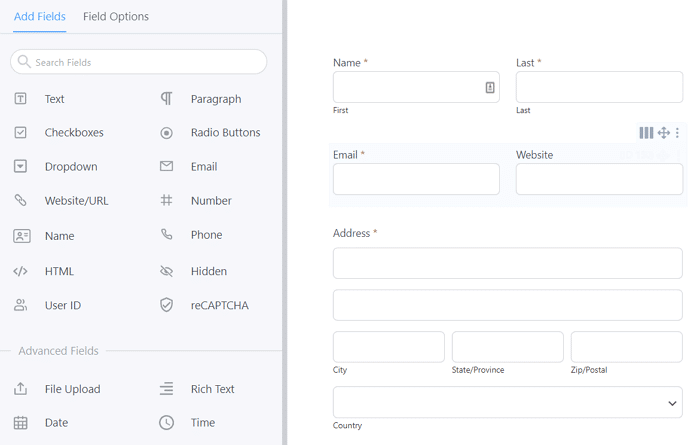Switch to the Field Options tab
The image size is (700, 445).
(116, 17)
